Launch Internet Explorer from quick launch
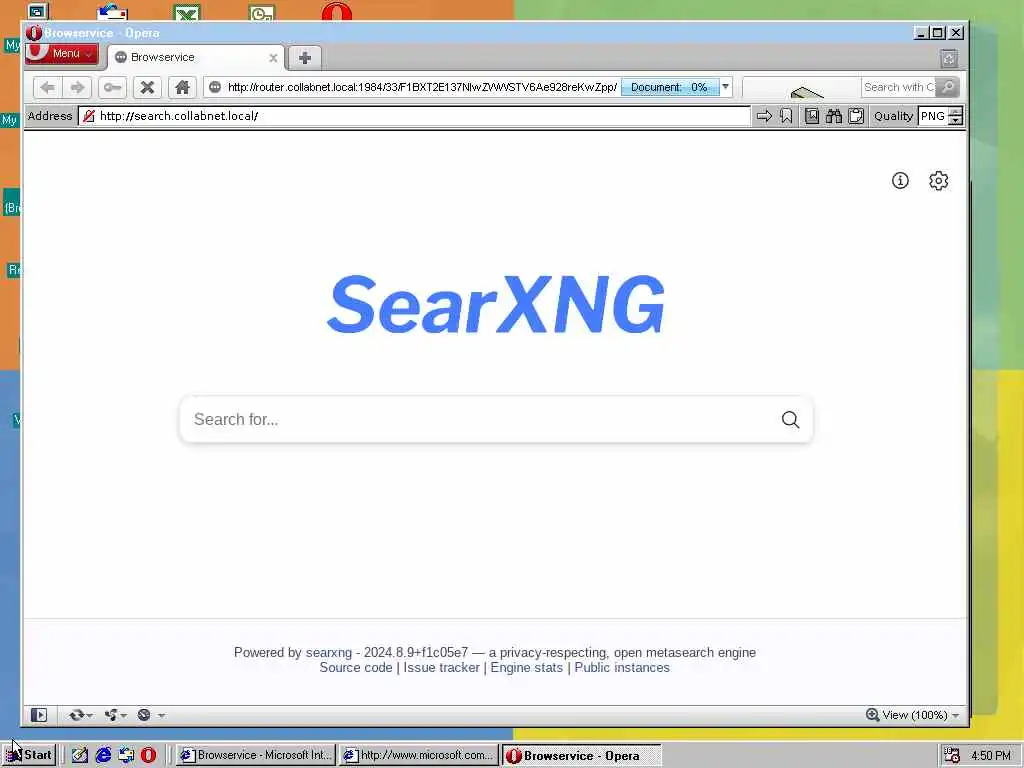 [103, 755]
